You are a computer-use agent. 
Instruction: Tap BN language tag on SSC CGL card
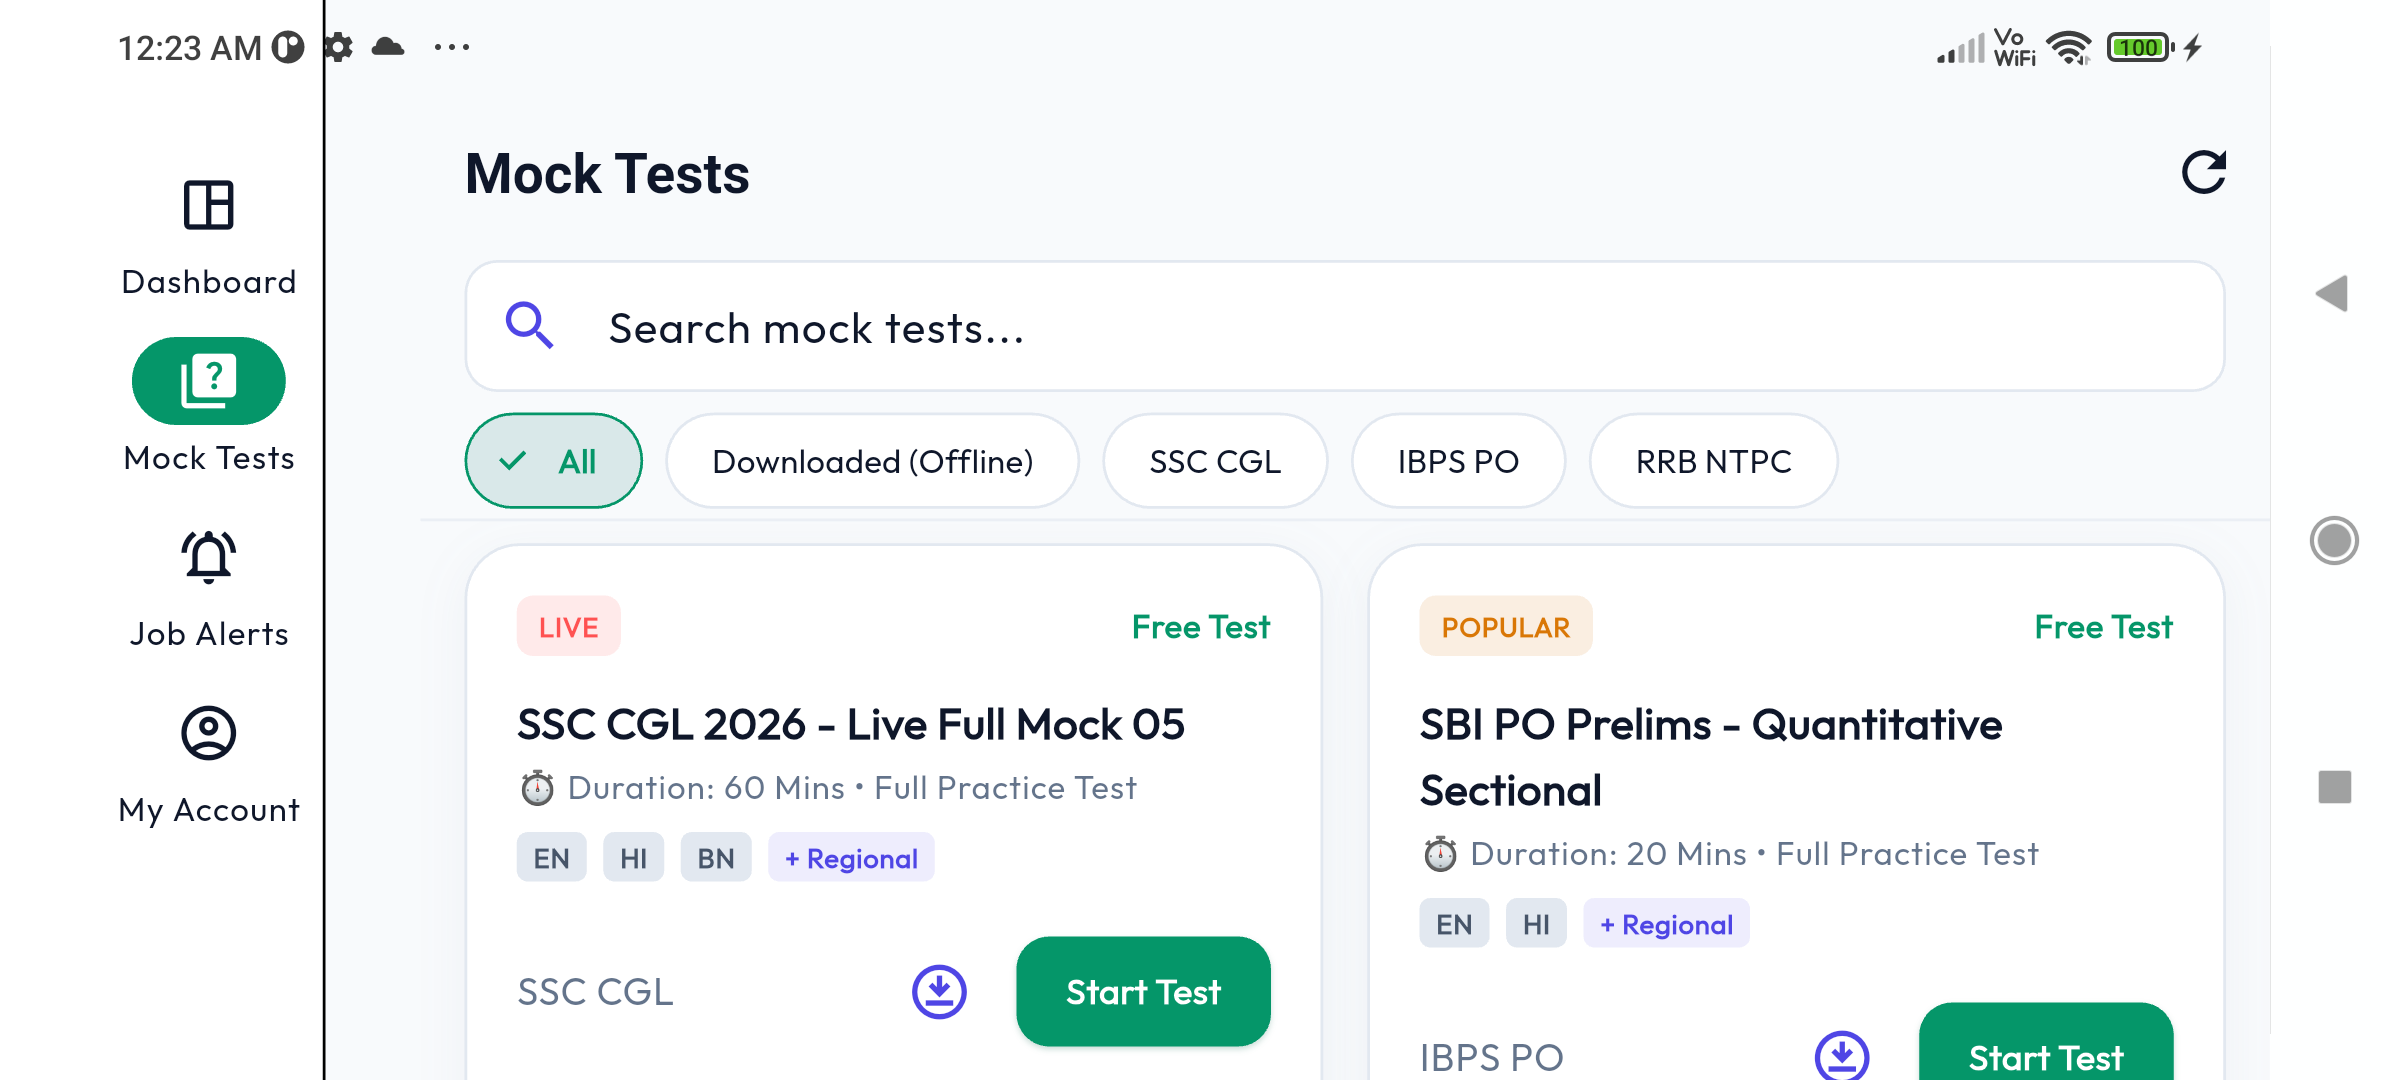pyautogui.click(x=716, y=858)
